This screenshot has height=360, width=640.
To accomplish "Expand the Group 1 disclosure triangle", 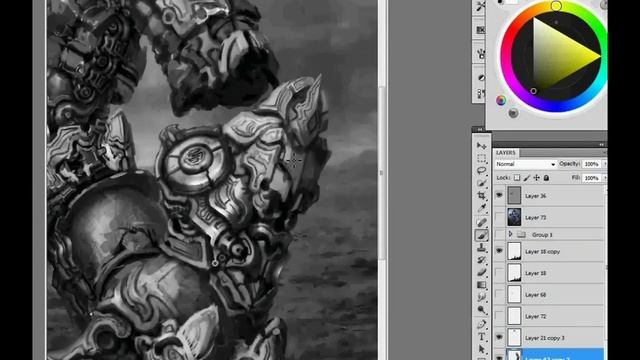I will click(x=510, y=234).
